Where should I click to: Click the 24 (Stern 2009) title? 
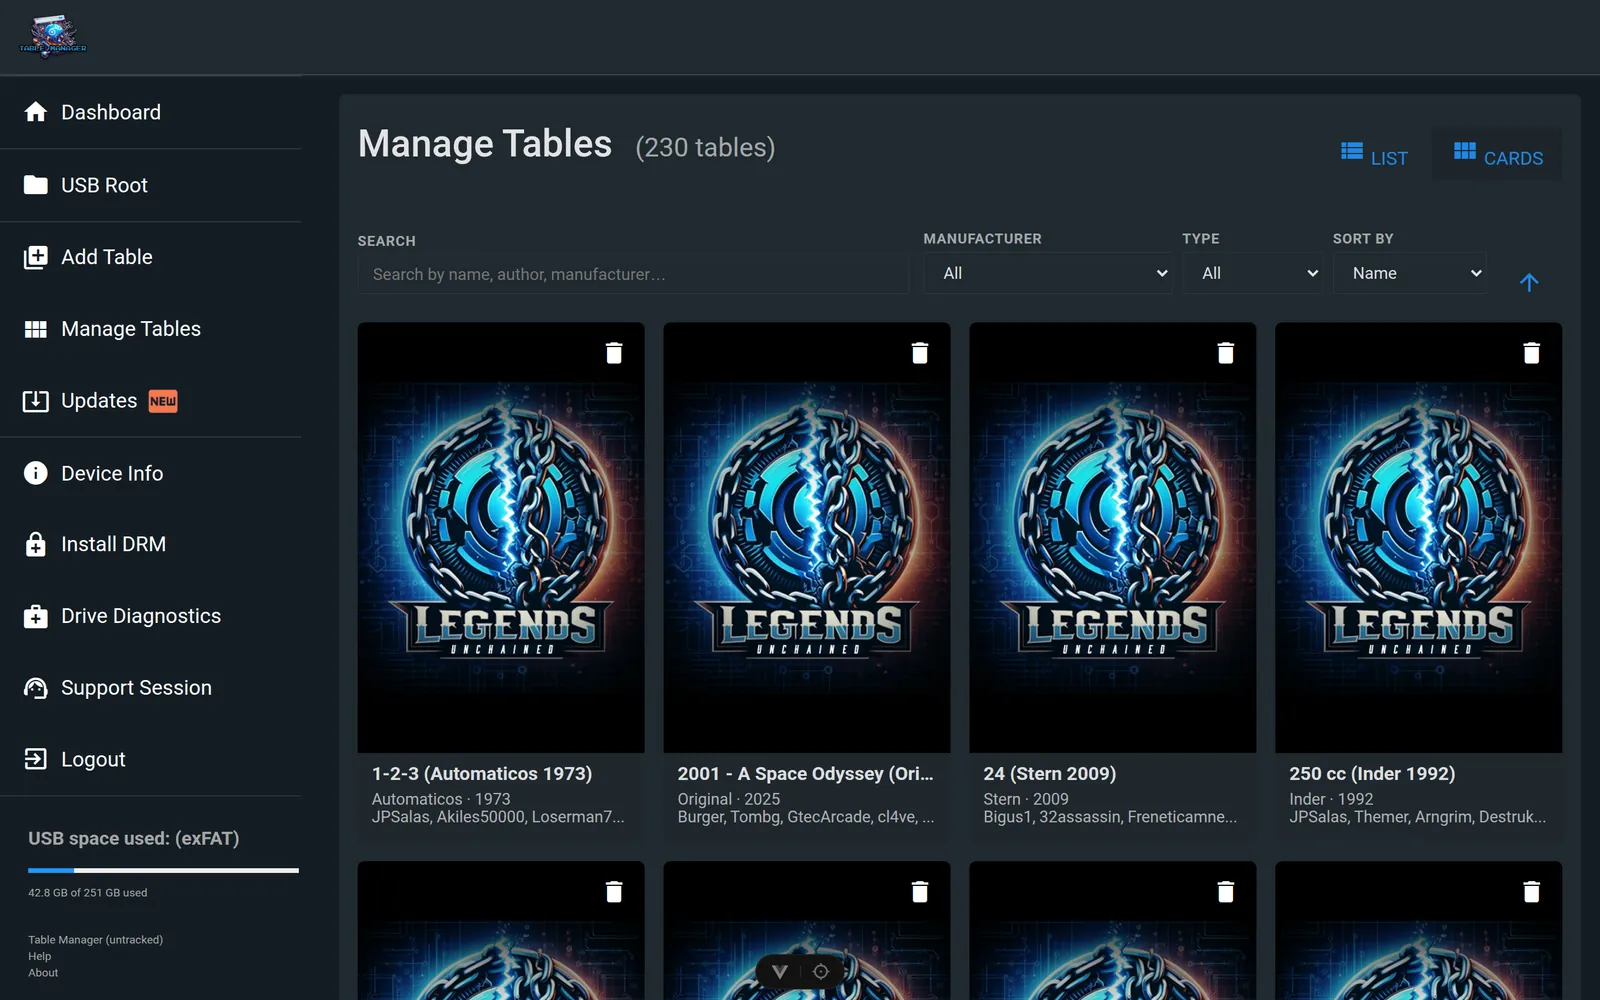[1050, 774]
